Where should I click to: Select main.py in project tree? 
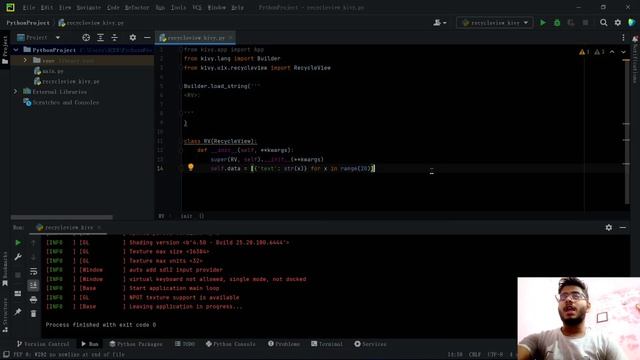coord(49,71)
